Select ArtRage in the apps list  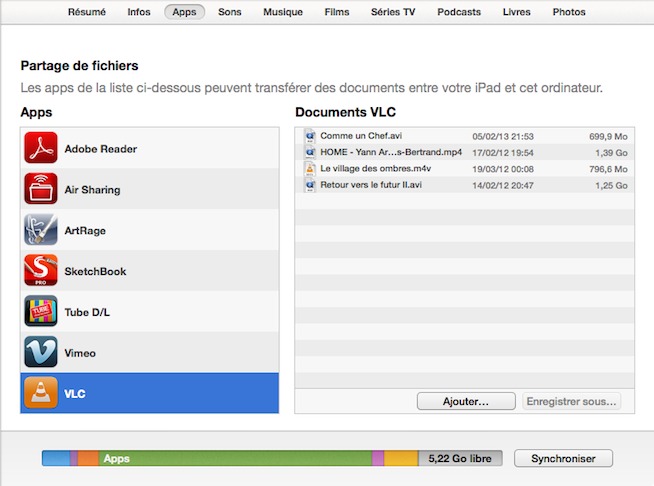click(x=150, y=230)
